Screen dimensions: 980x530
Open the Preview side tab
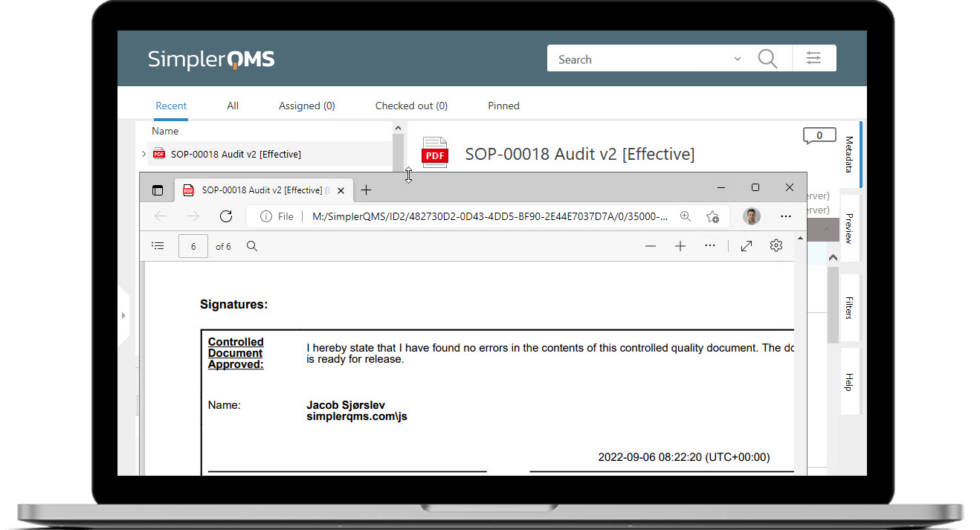849,229
